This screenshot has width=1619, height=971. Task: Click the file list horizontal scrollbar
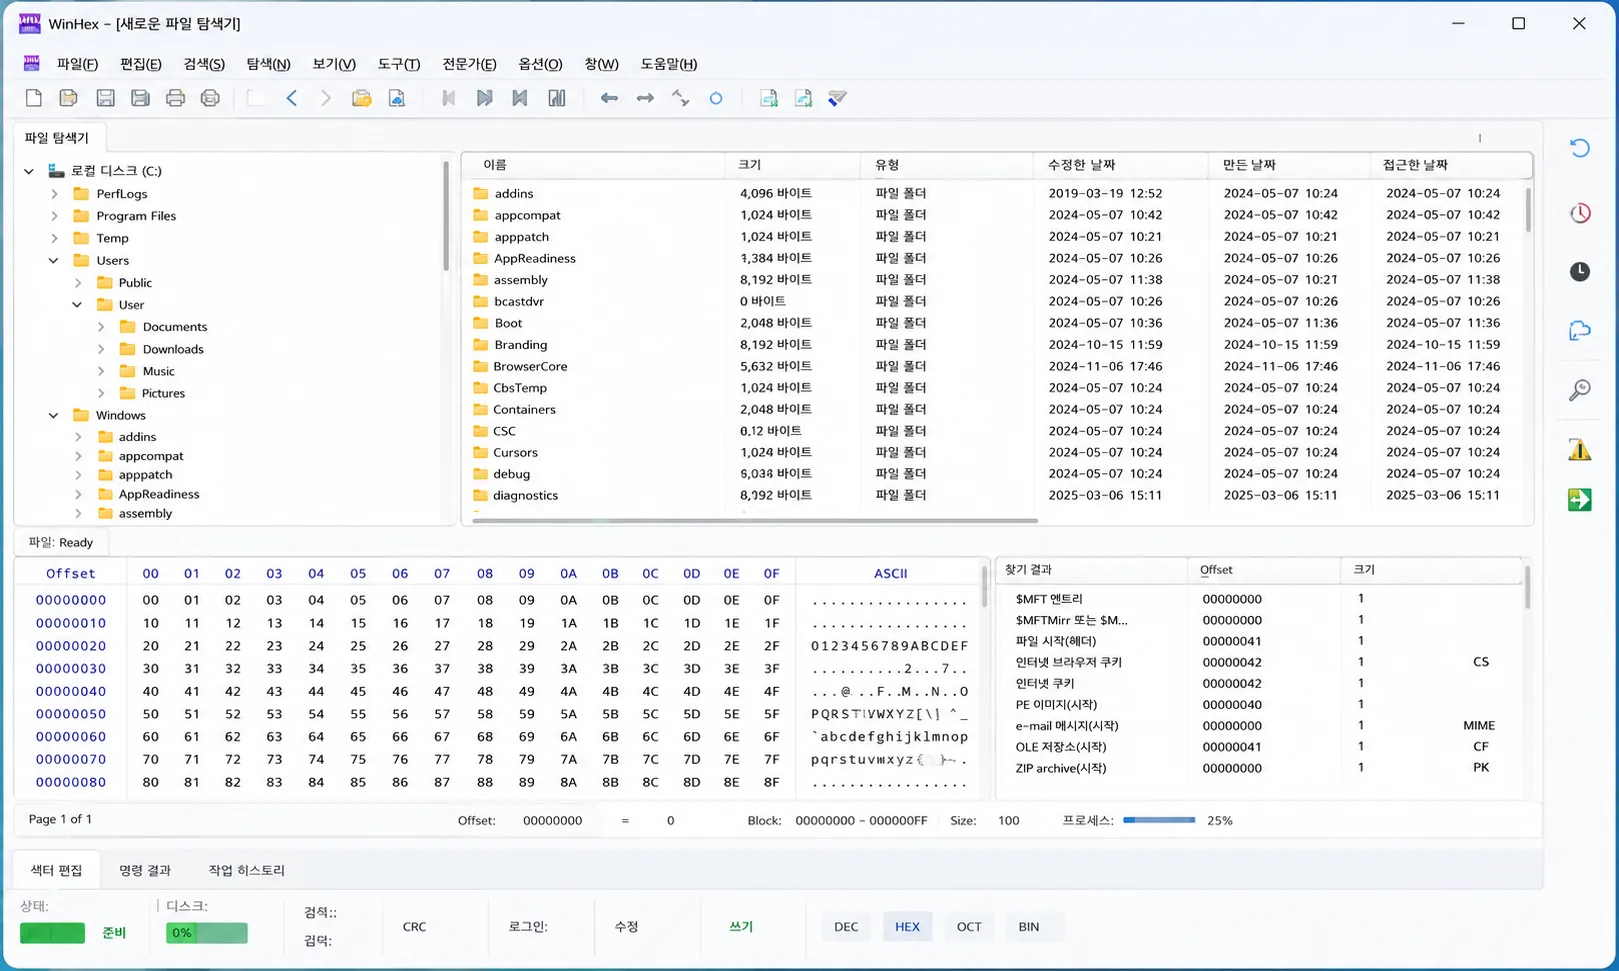click(x=755, y=520)
